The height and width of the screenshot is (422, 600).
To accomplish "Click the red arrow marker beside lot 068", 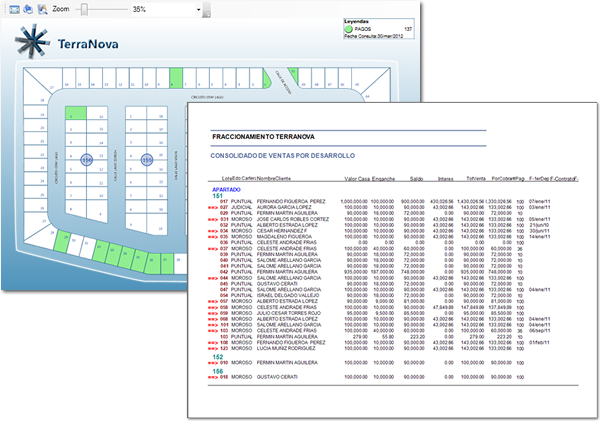I will click(212, 319).
